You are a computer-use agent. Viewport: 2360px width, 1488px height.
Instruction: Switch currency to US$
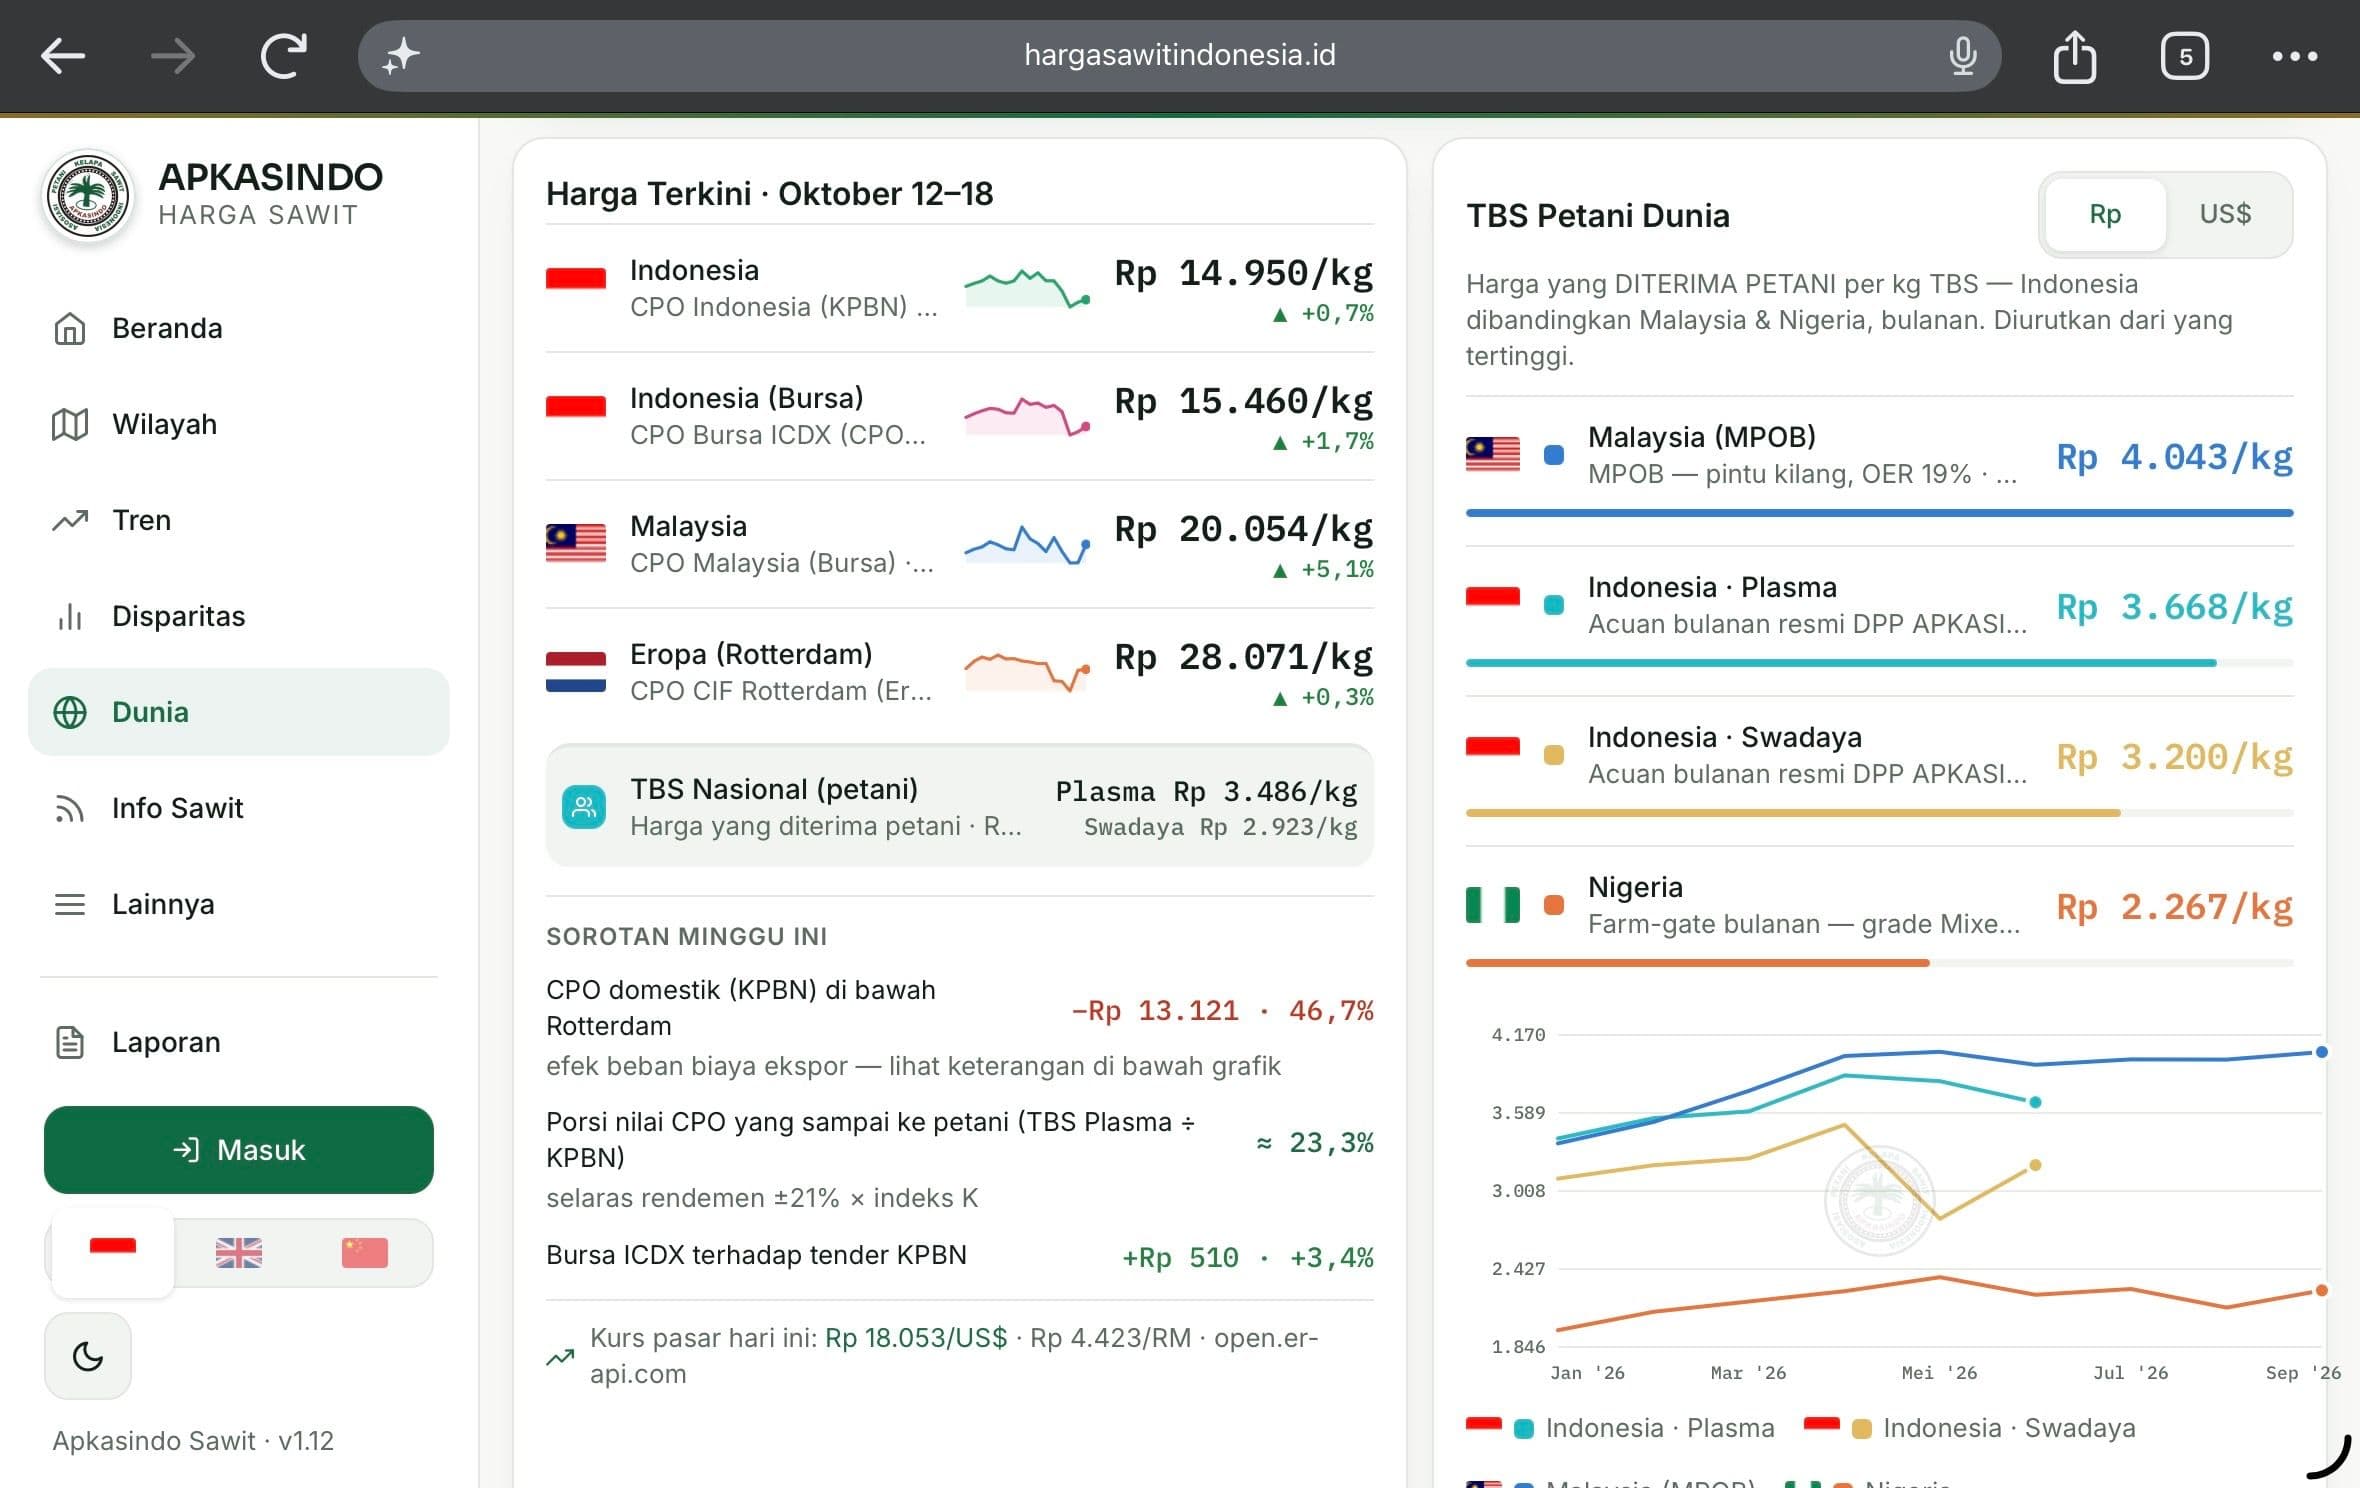[x=2225, y=214]
